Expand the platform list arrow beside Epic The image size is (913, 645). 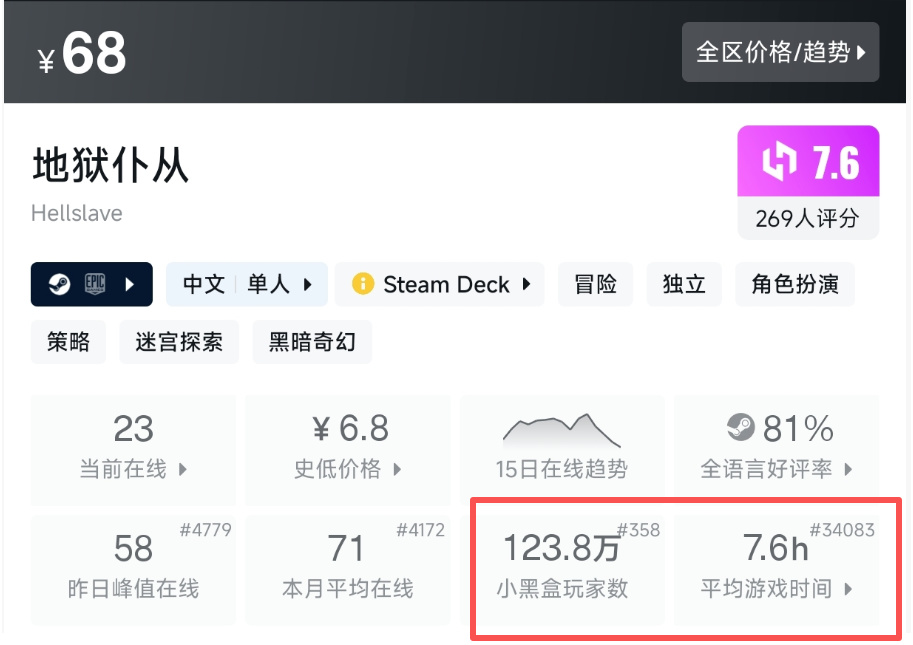point(130,284)
